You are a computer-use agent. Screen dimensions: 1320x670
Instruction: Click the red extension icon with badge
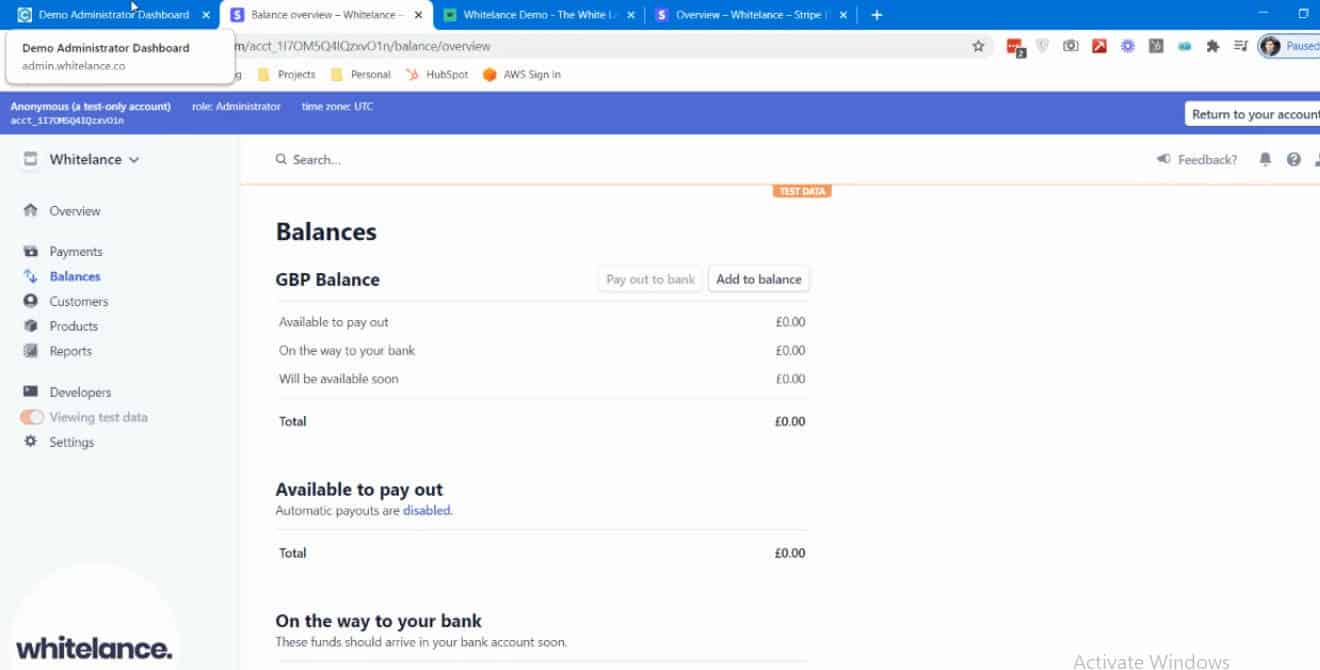[x=1016, y=46]
